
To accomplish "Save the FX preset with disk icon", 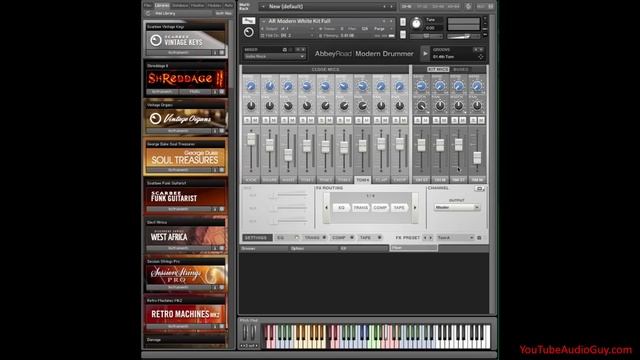I will (x=479, y=238).
